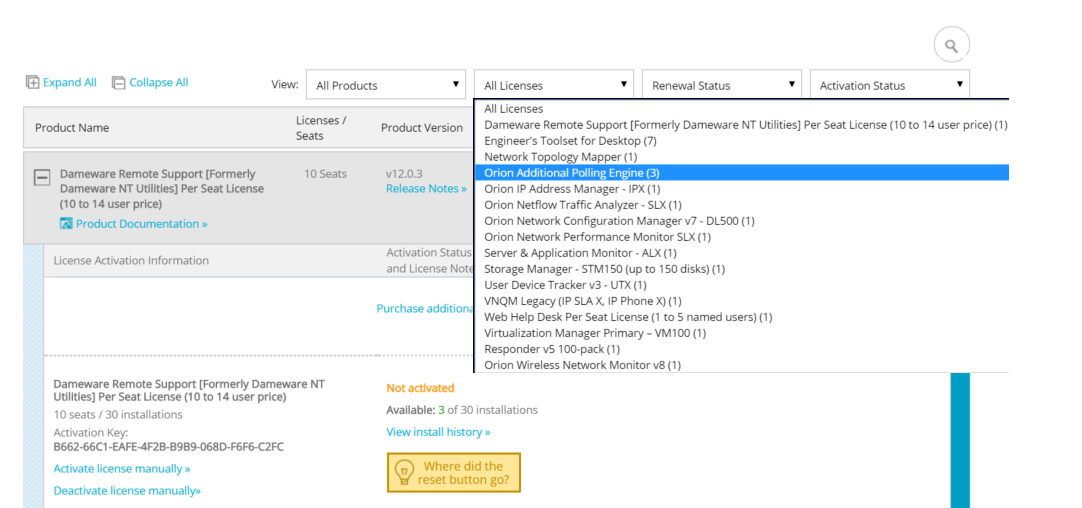Click the Collapse All icon

point(119,83)
